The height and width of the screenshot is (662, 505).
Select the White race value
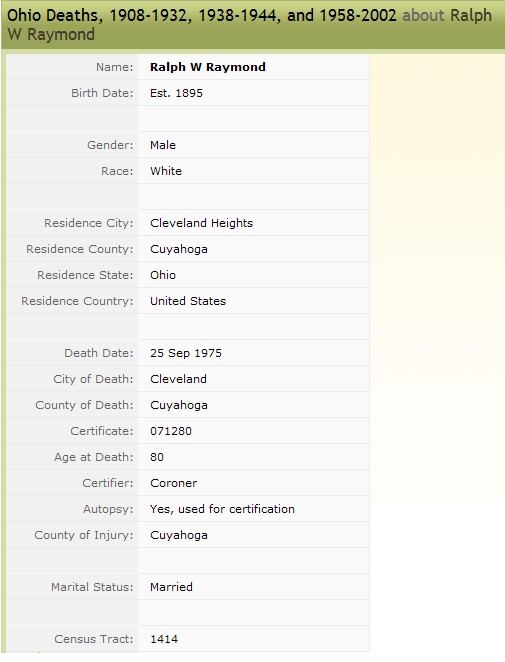click(166, 171)
